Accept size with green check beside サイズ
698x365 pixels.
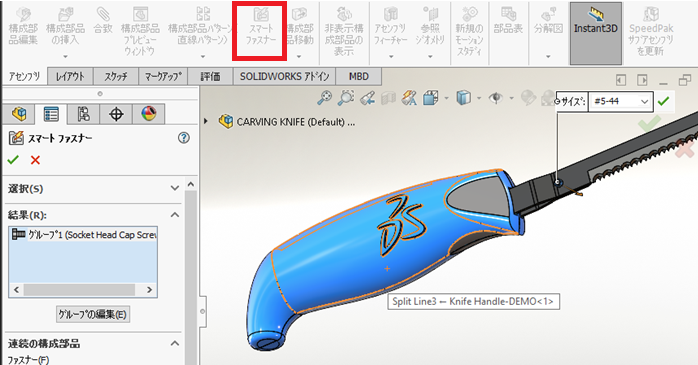tap(663, 101)
